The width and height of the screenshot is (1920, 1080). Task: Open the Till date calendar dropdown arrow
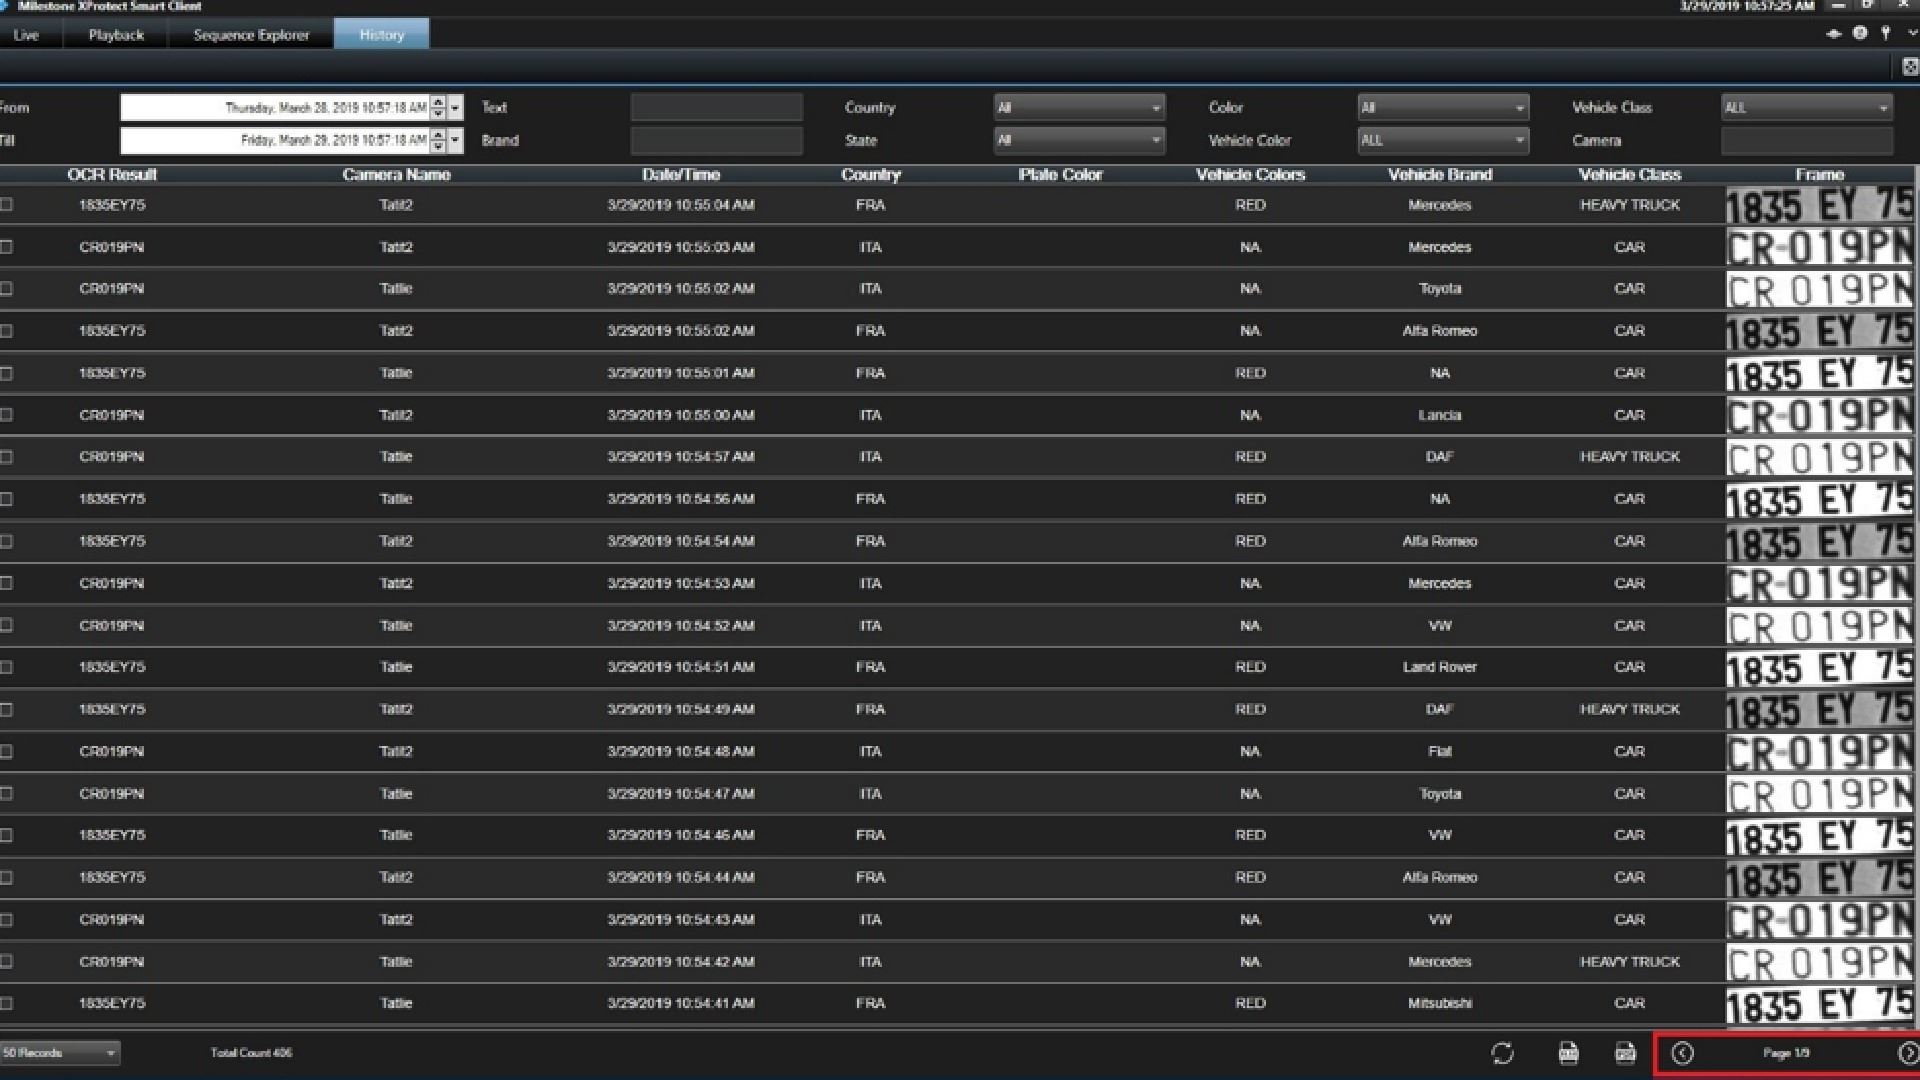456,140
